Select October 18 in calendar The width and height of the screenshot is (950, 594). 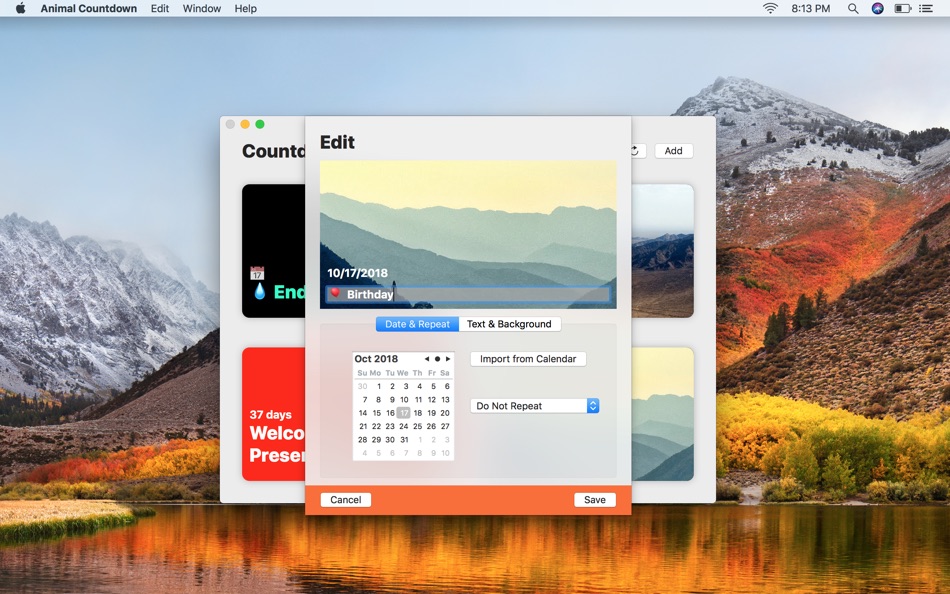(x=417, y=413)
